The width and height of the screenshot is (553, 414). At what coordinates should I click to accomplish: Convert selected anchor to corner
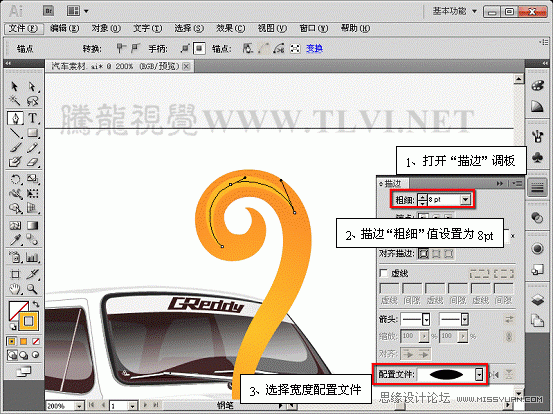(121, 48)
